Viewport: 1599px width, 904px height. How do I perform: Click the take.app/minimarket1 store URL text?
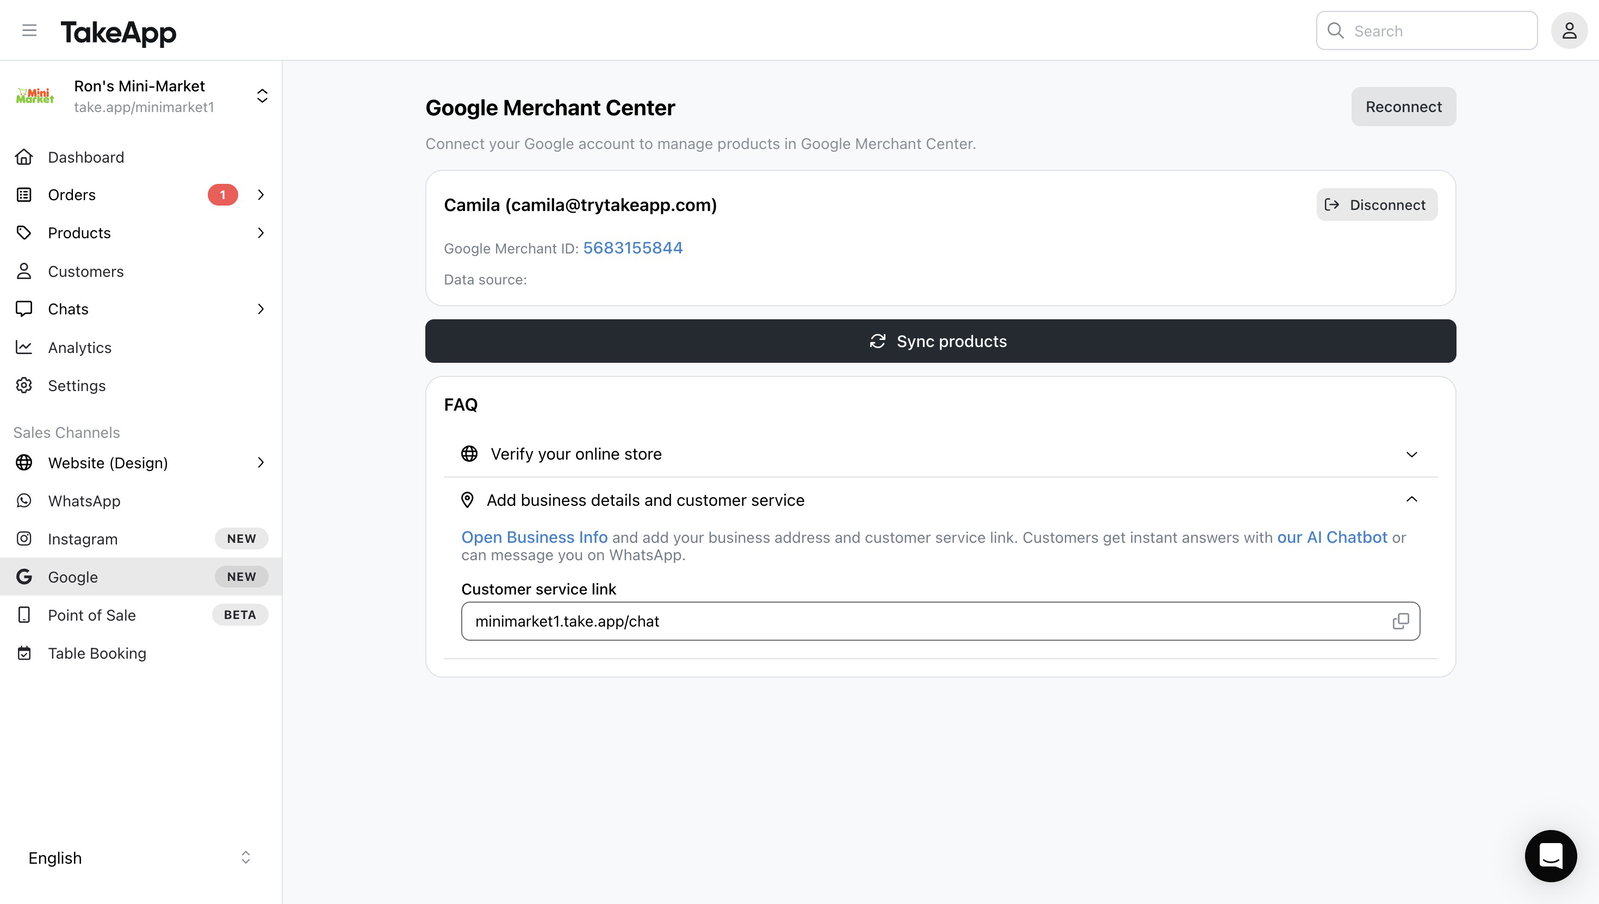[x=144, y=107]
